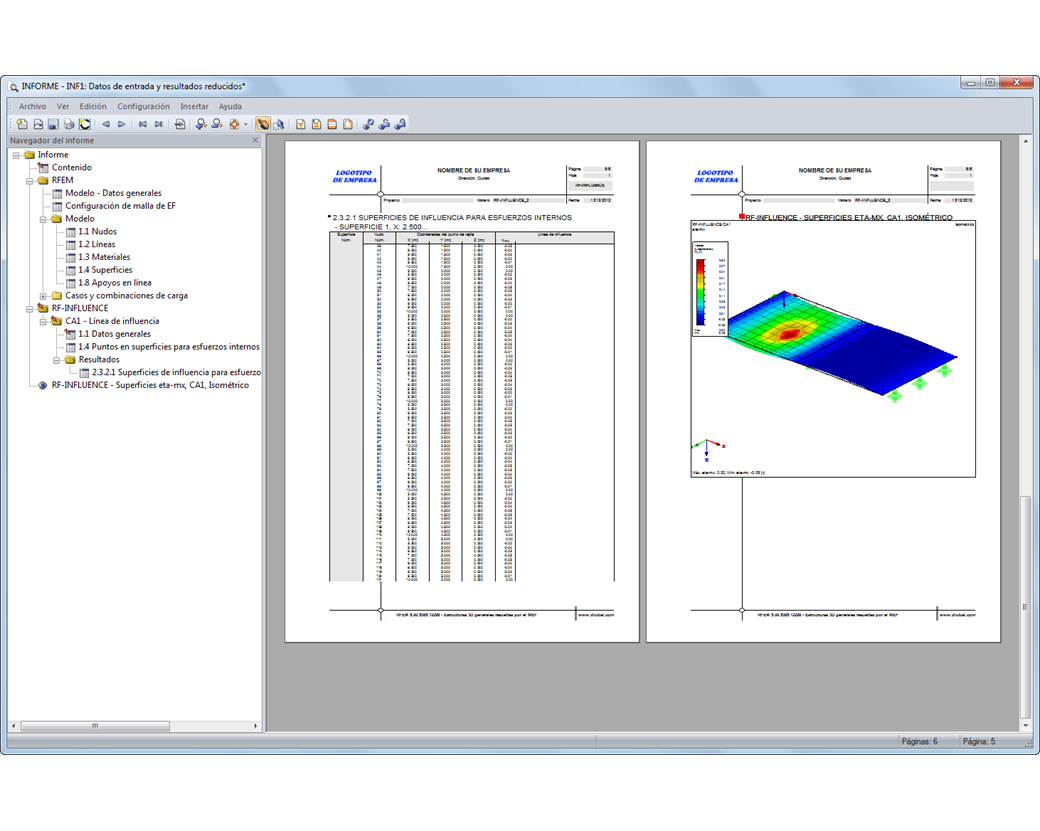The image size is (1040, 831).
Task: Select Configuración de malla de EF
Action: (120, 206)
